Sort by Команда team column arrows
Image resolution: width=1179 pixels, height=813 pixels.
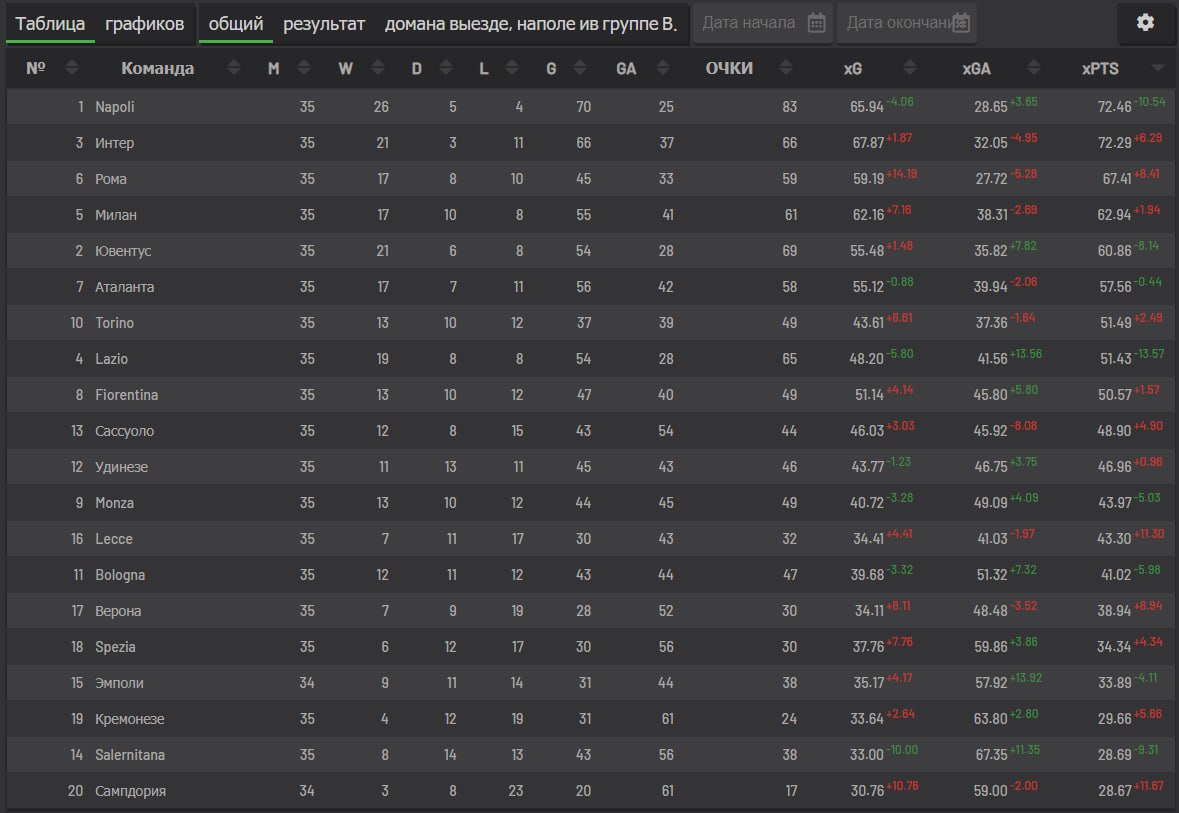click(x=234, y=68)
